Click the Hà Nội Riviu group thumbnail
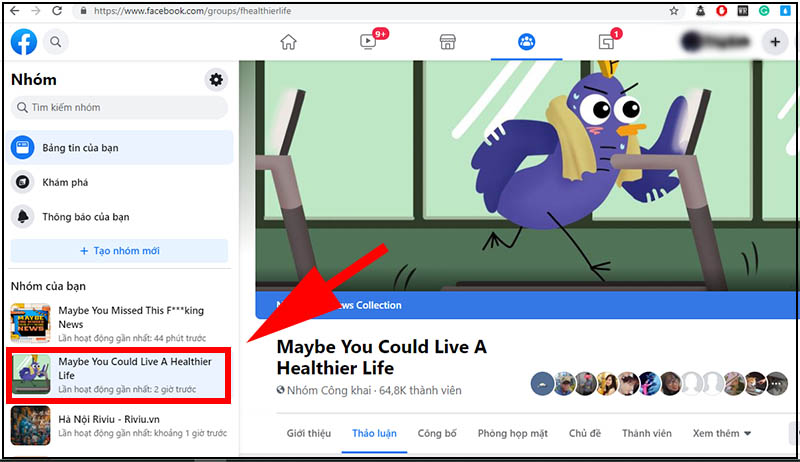The height and width of the screenshot is (462, 800). coord(31,425)
